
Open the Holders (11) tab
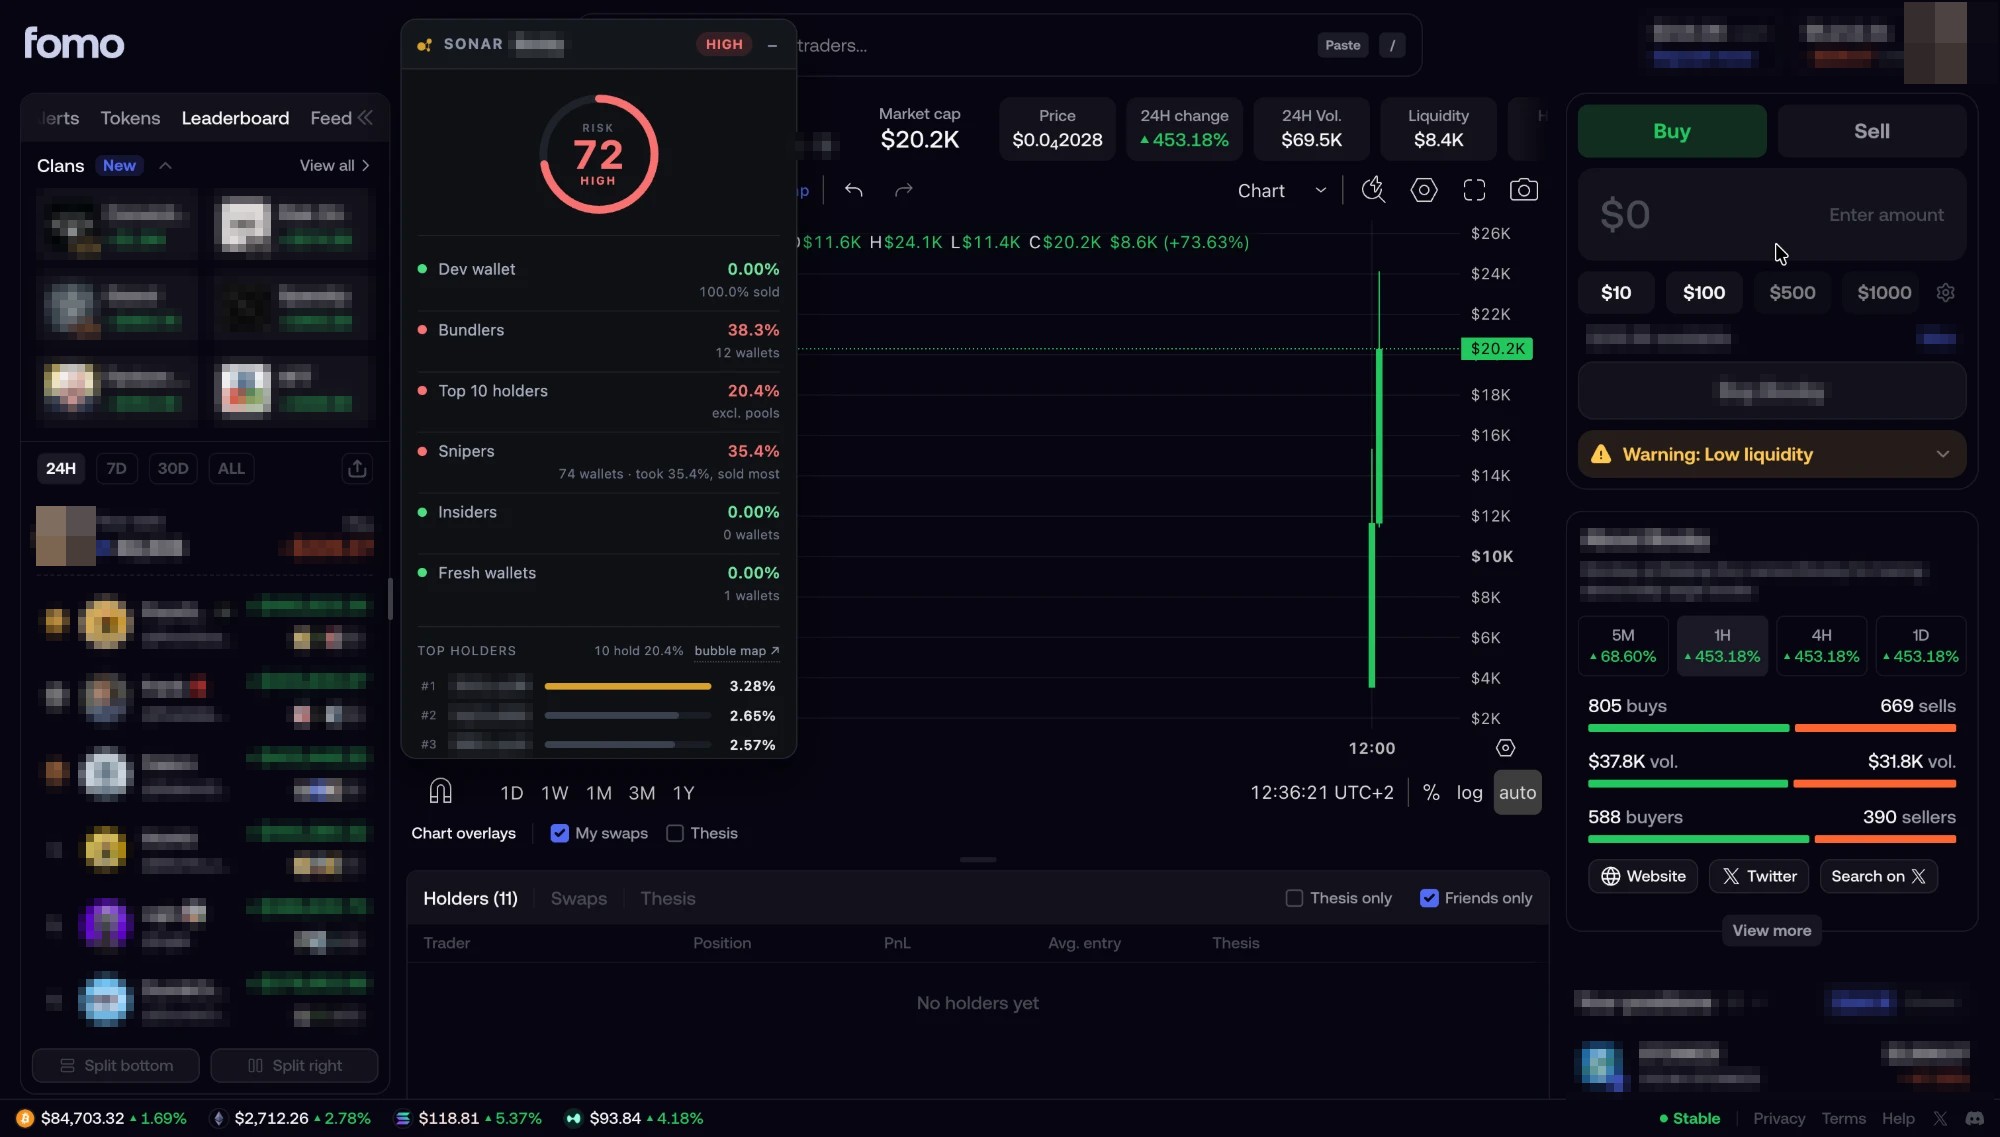point(470,898)
